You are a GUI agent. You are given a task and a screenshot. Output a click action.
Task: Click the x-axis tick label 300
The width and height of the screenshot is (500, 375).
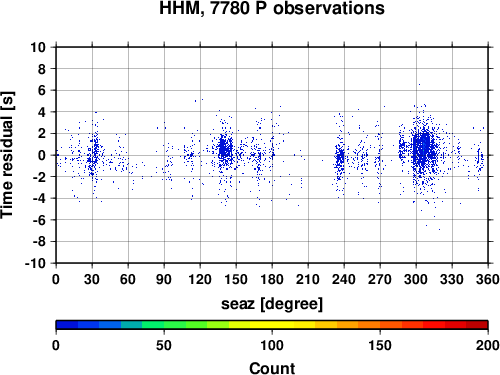tap(416, 279)
